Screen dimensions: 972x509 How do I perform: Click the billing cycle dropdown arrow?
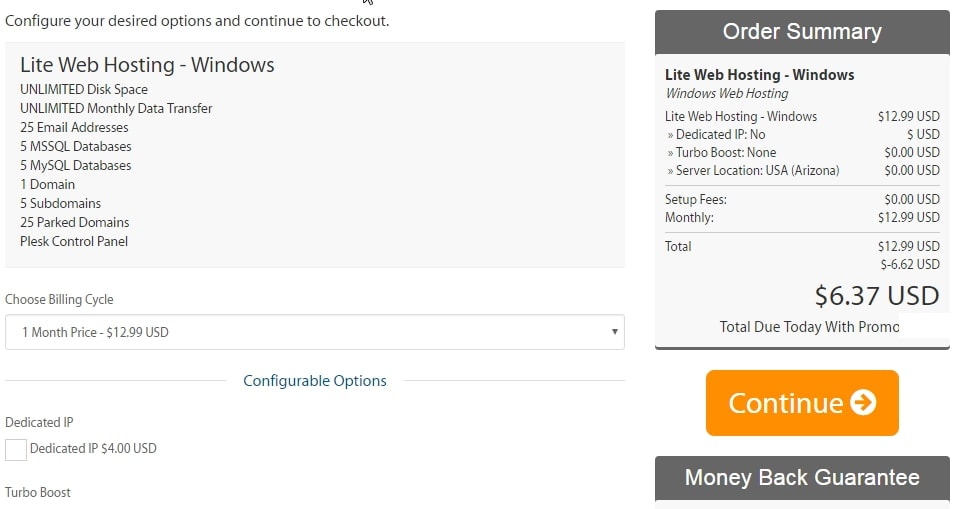(x=614, y=332)
